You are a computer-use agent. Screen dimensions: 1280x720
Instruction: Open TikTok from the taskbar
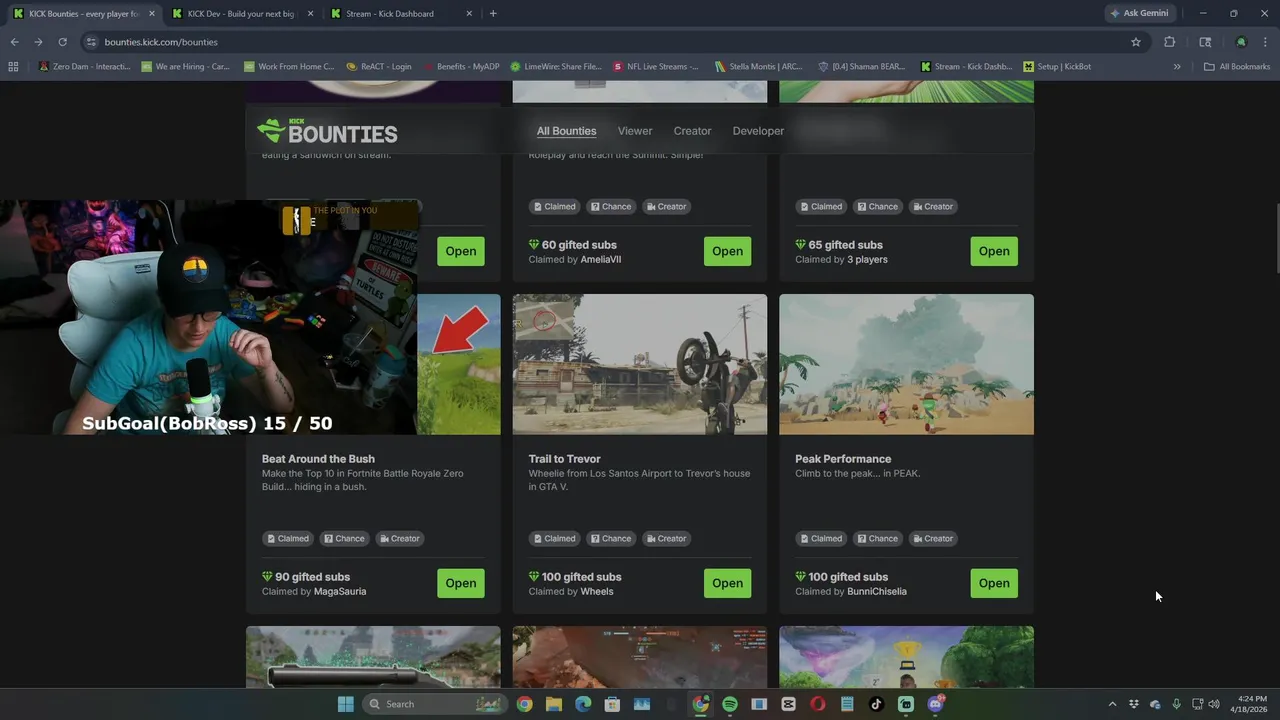click(x=877, y=704)
